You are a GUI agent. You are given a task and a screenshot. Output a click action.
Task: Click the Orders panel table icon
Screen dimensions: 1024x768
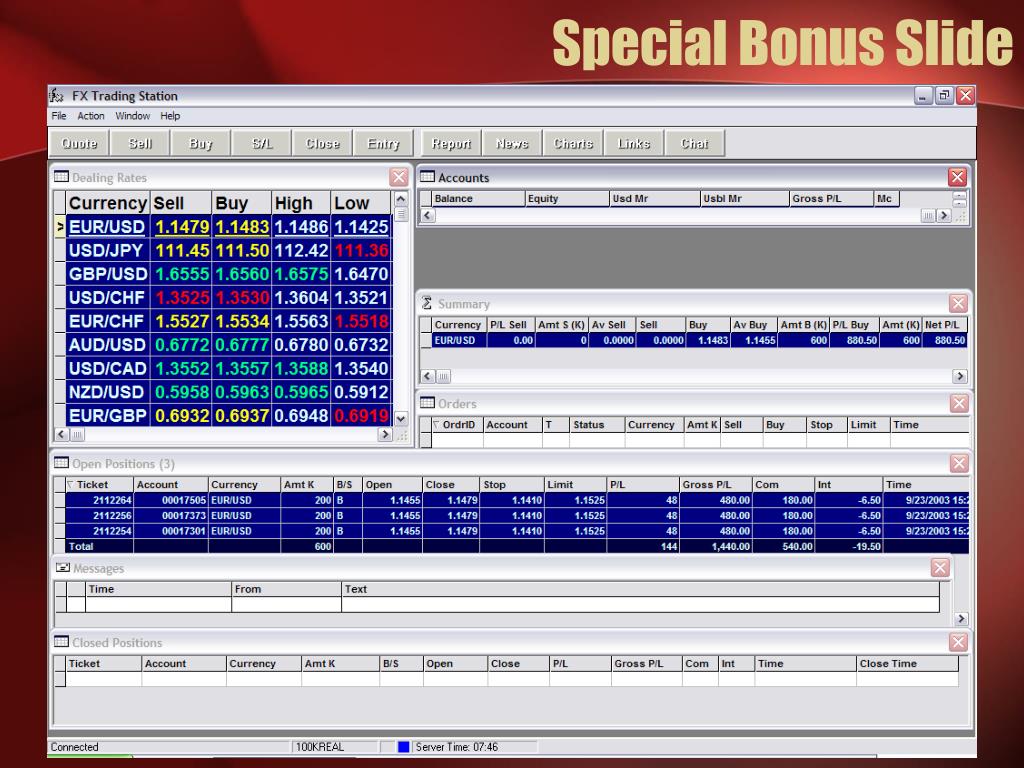(427, 402)
